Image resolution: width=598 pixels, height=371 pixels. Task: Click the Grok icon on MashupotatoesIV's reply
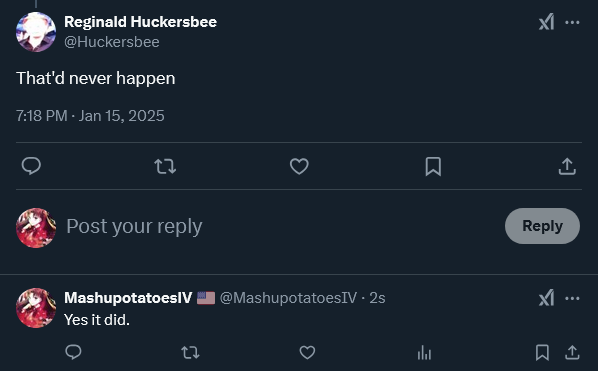pyautogui.click(x=546, y=298)
